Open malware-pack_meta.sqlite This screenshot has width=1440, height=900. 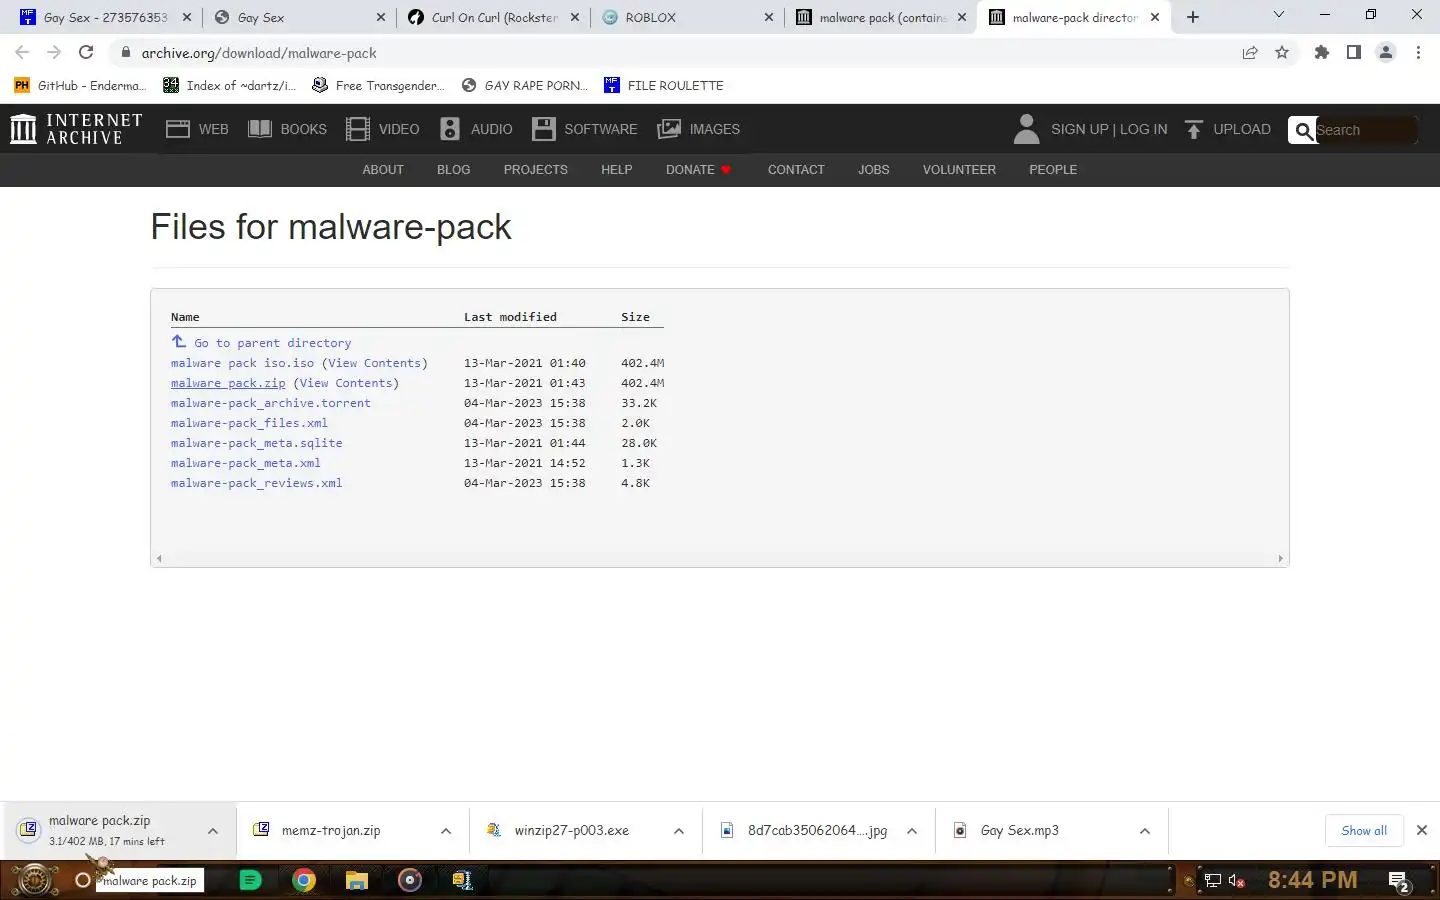257,443
